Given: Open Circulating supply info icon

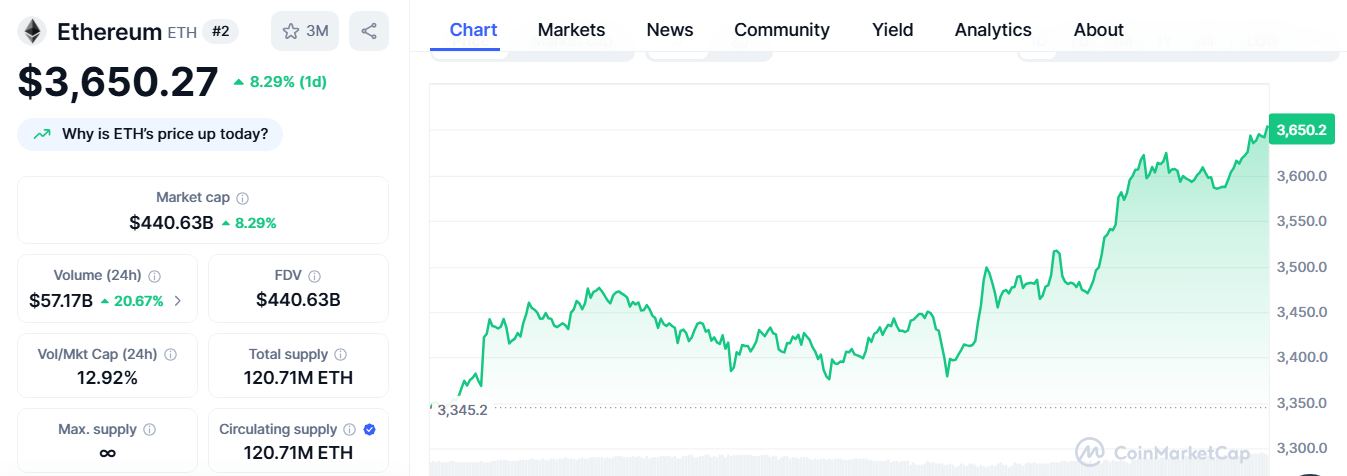Looking at the screenshot, I should click(351, 430).
